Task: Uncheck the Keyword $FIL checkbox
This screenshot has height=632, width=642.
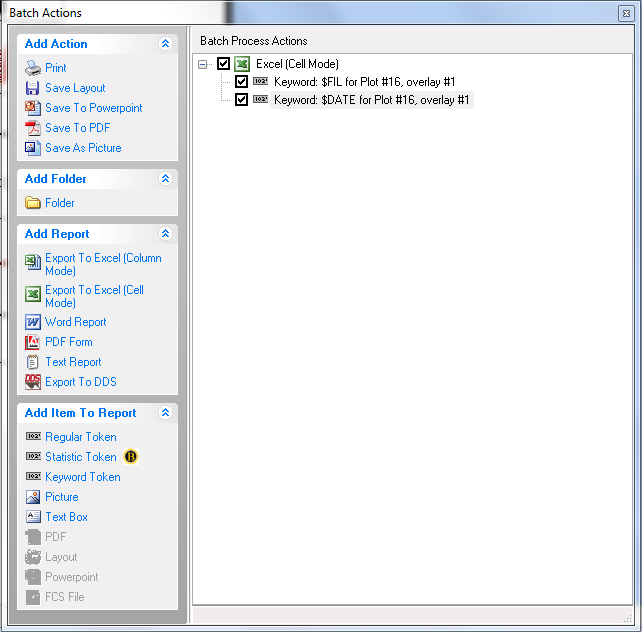Action: 241,81
